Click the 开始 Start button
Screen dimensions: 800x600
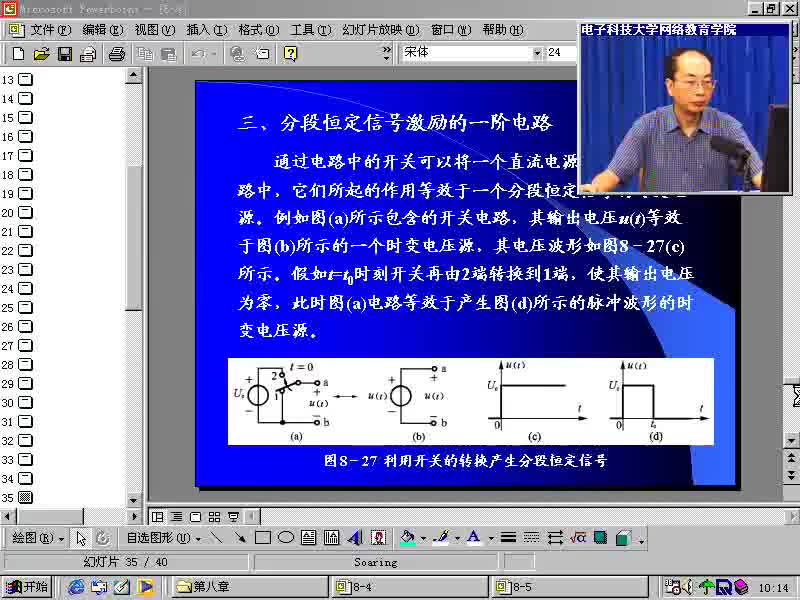pos(27,587)
